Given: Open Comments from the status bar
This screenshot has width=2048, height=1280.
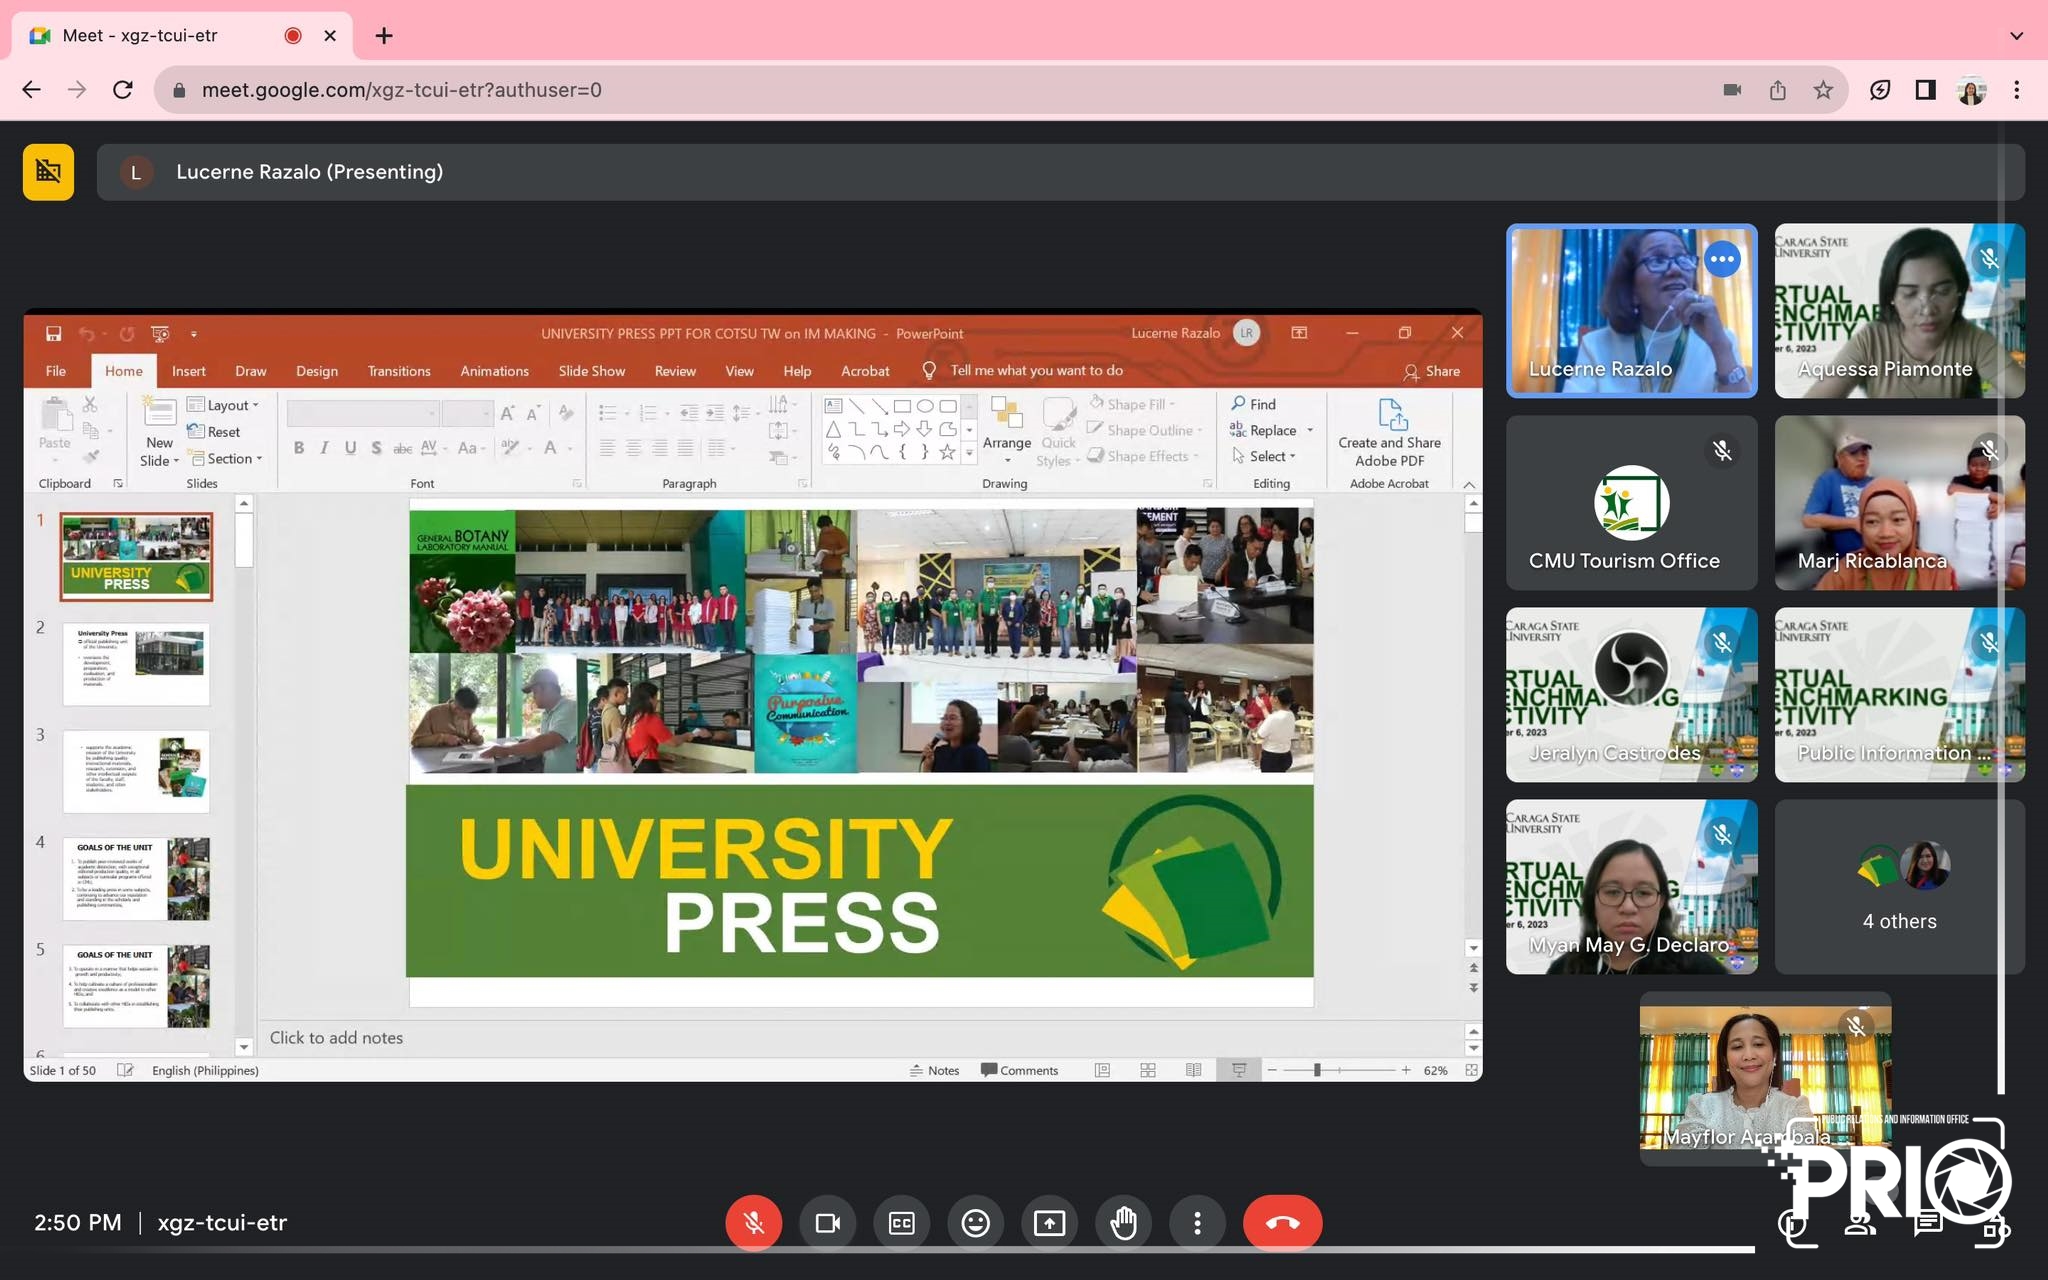Looking at the screenshot, I should [1020, 1070].
